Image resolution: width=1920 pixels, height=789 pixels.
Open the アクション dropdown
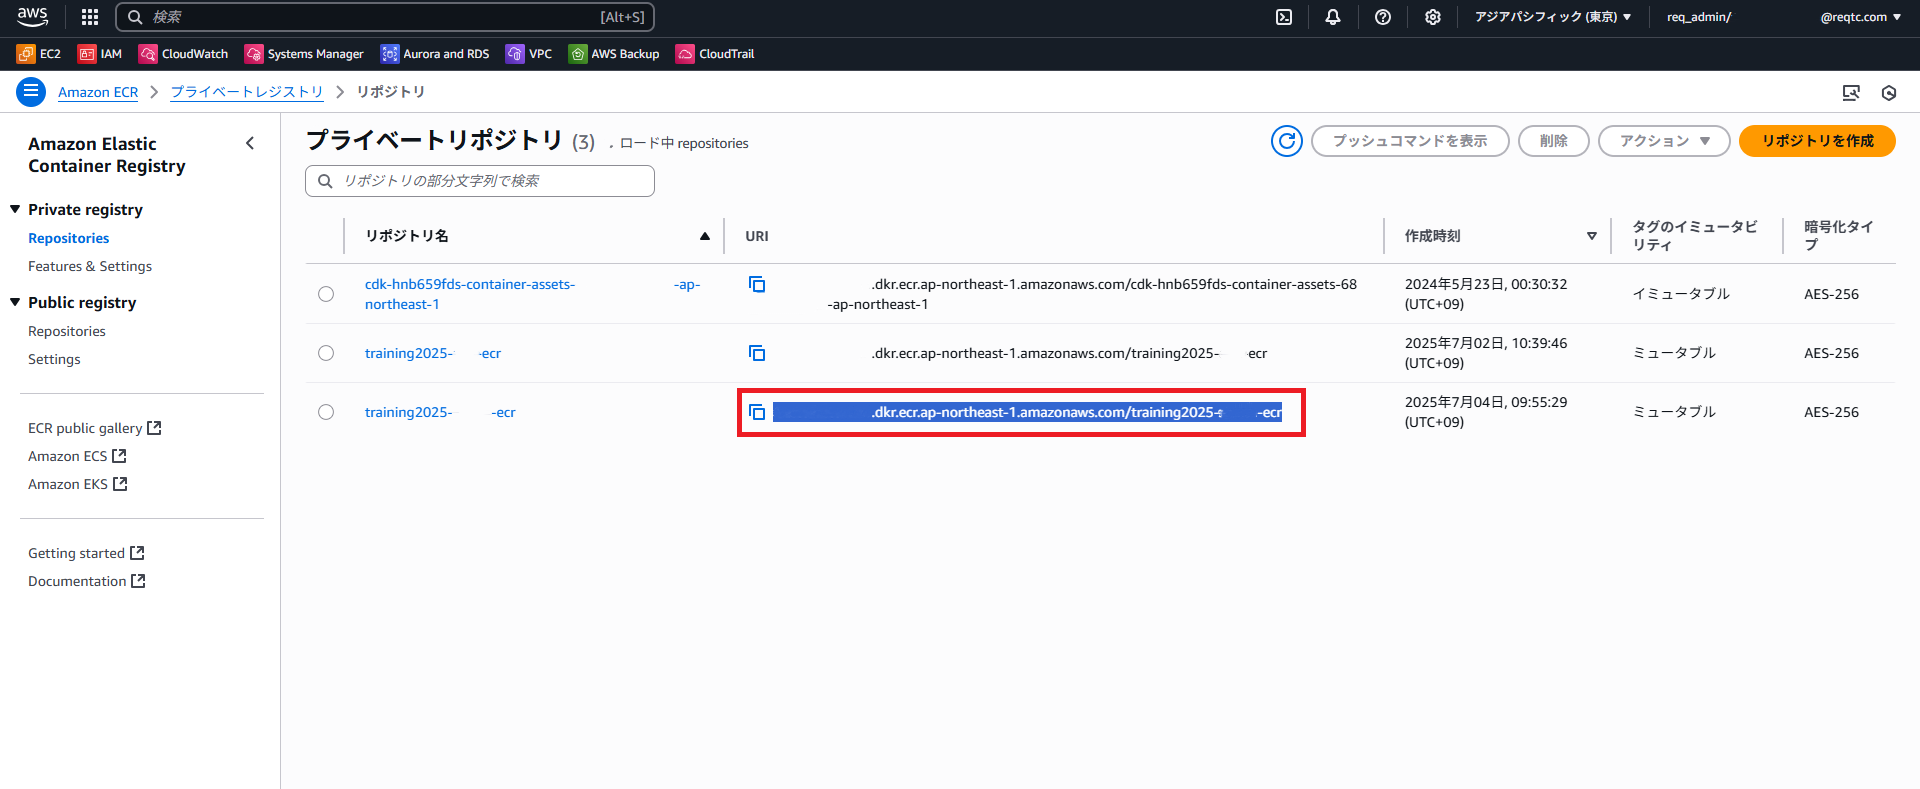[1664, 141]
